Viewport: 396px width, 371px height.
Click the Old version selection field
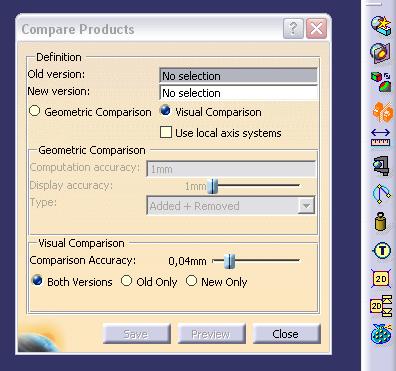click(238, 76)
